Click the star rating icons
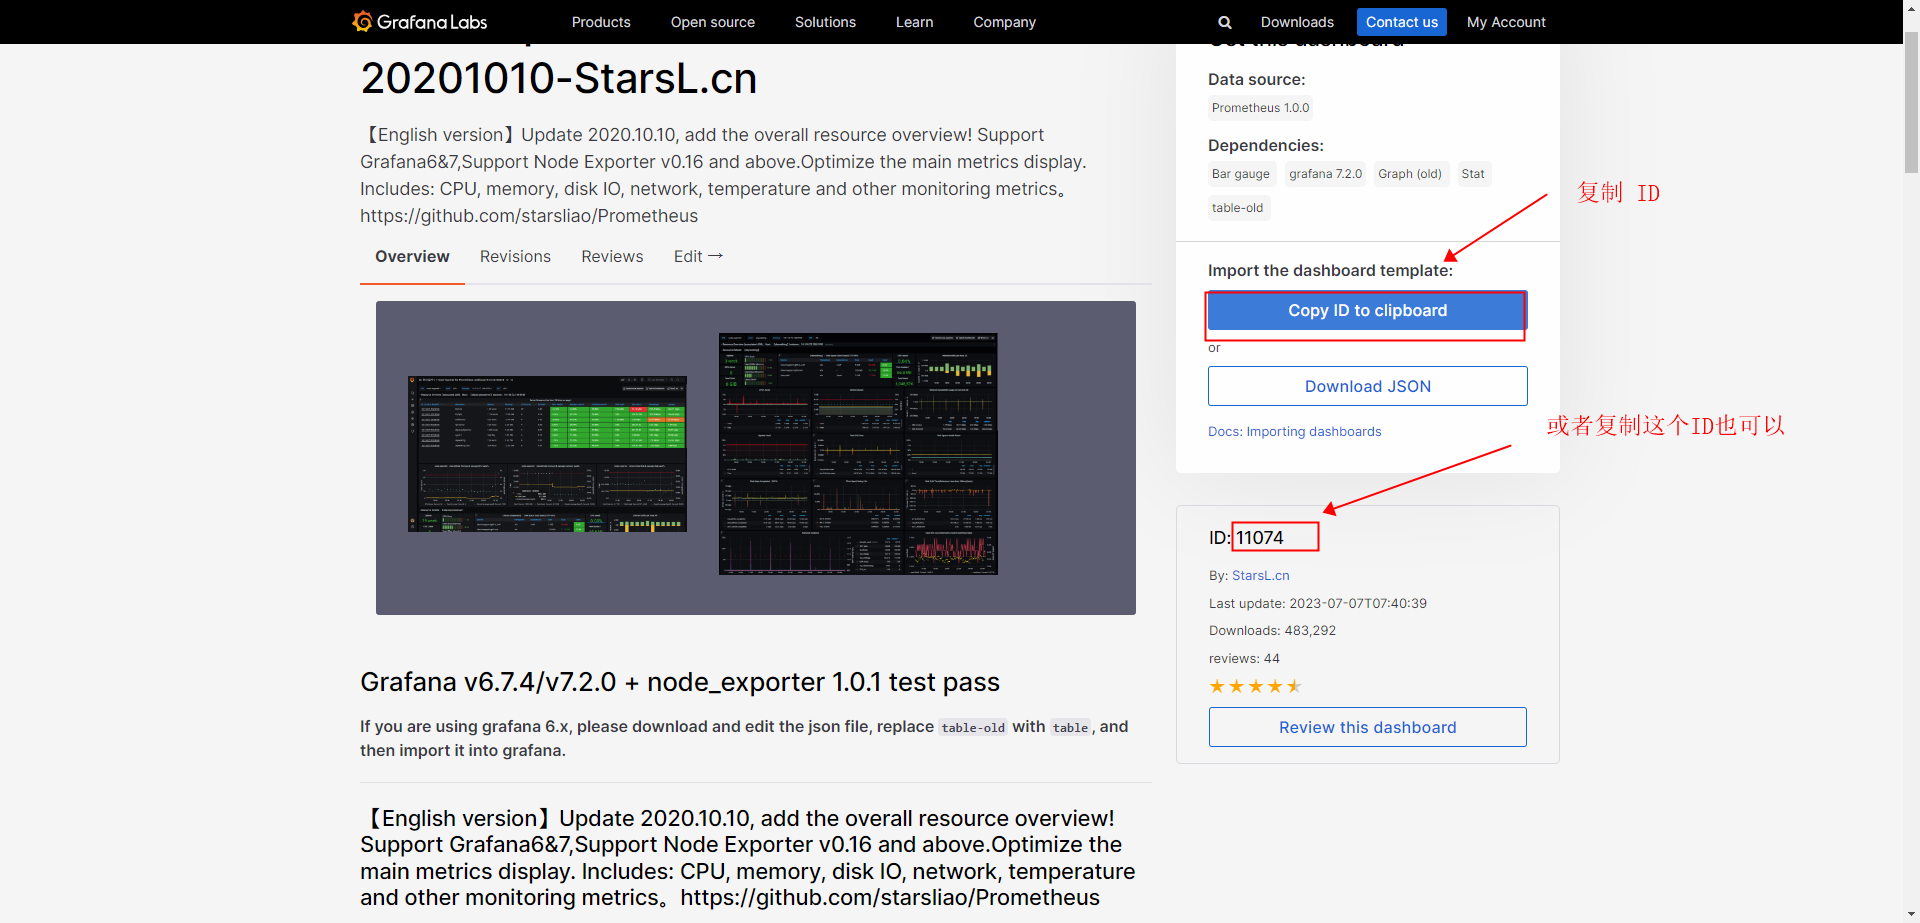The height and width of the screenshot is (923, 1920). (x=1255, y=686)
